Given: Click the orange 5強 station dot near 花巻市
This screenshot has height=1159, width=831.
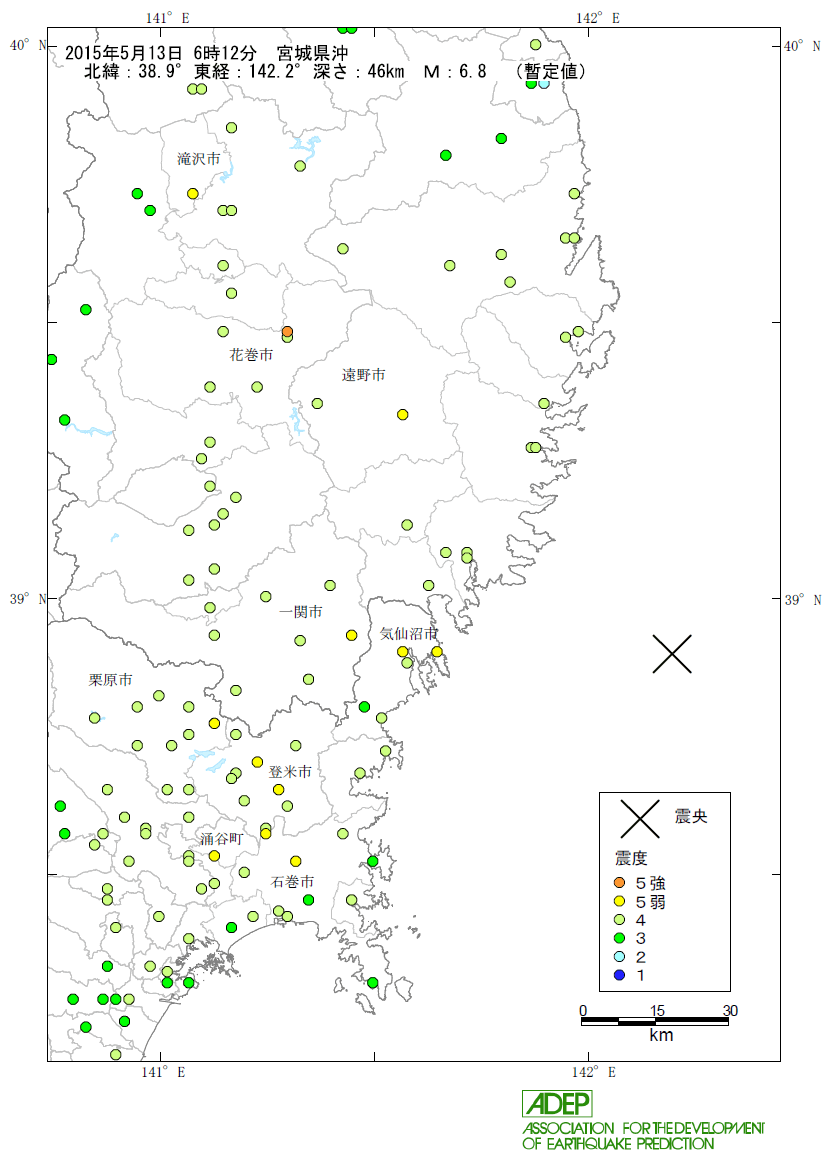Looking at the screenshot, I should (x=288, y=331).
